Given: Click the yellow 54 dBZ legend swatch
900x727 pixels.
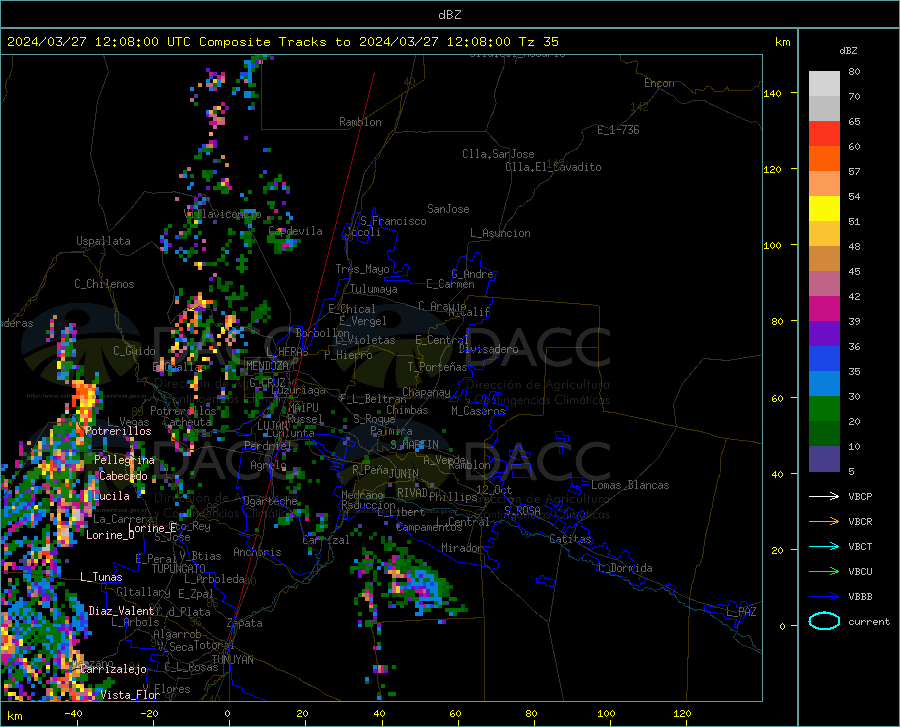Looking at the screenshot, I should click(x=824, y=208).
